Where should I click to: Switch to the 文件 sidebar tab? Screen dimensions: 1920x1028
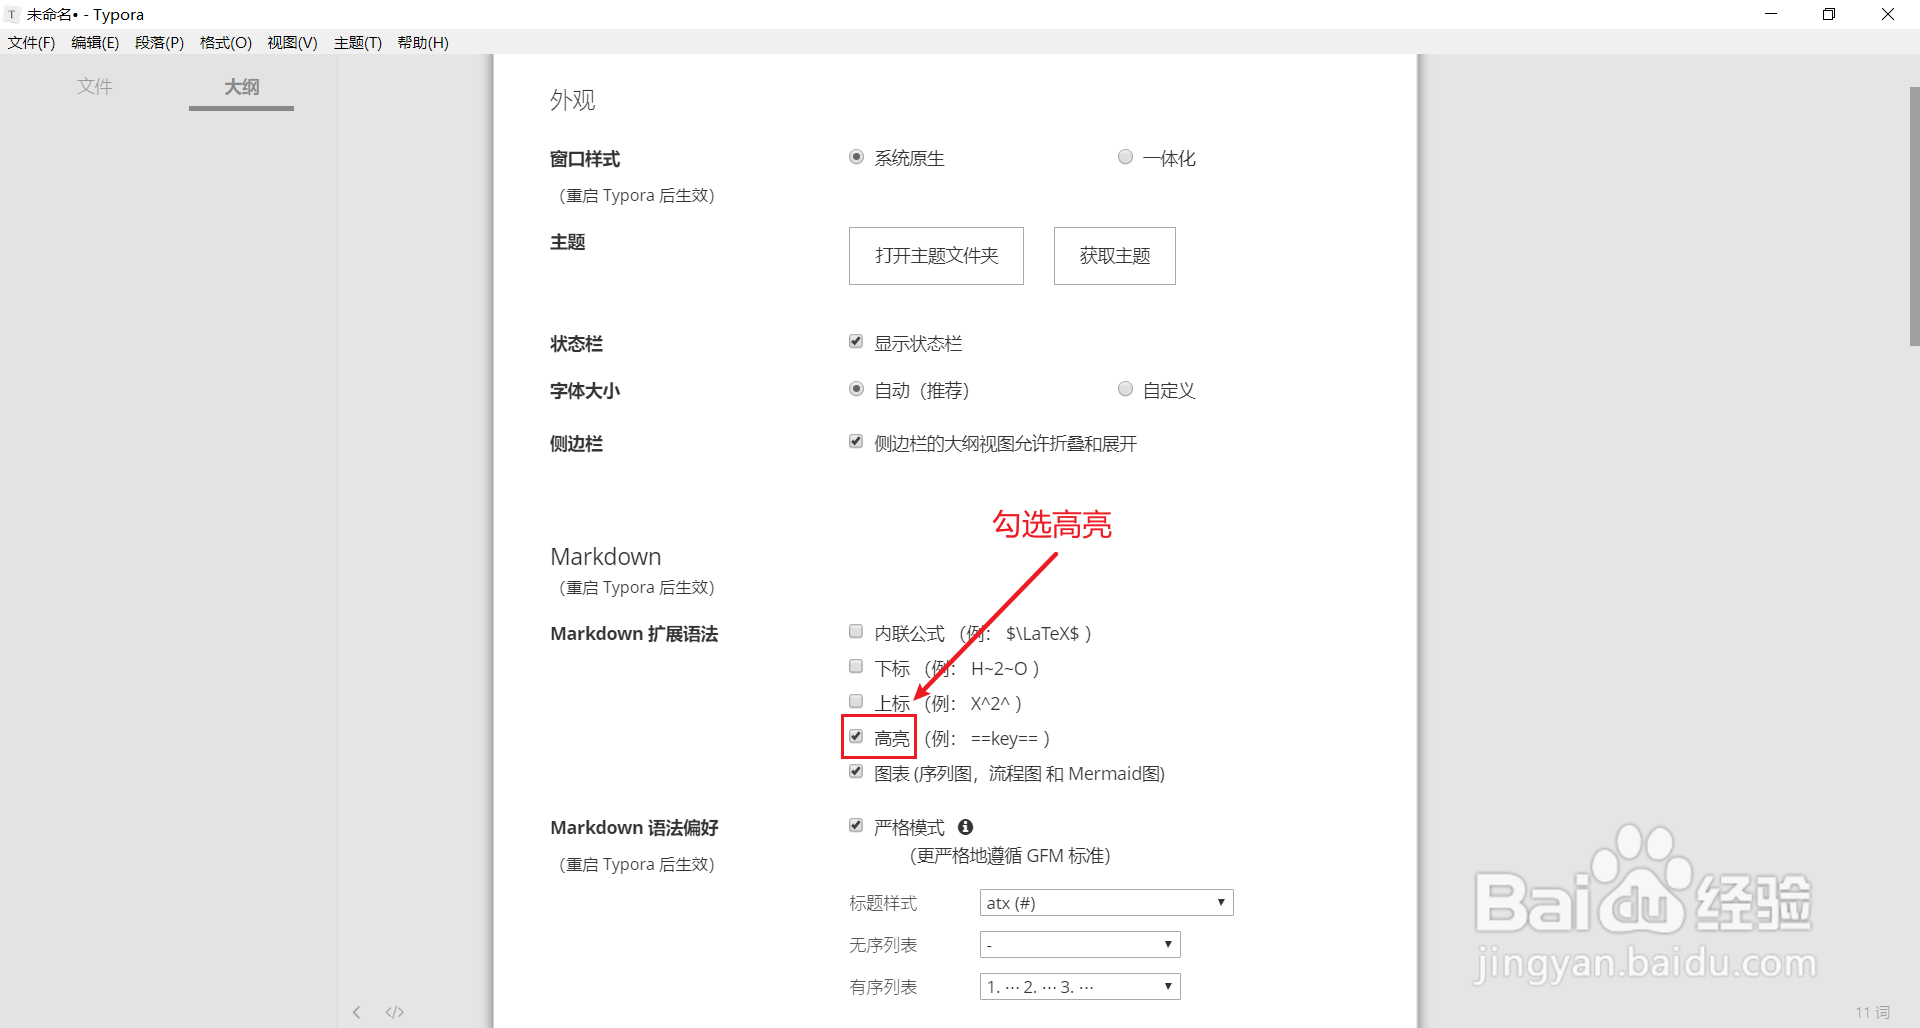95,87
